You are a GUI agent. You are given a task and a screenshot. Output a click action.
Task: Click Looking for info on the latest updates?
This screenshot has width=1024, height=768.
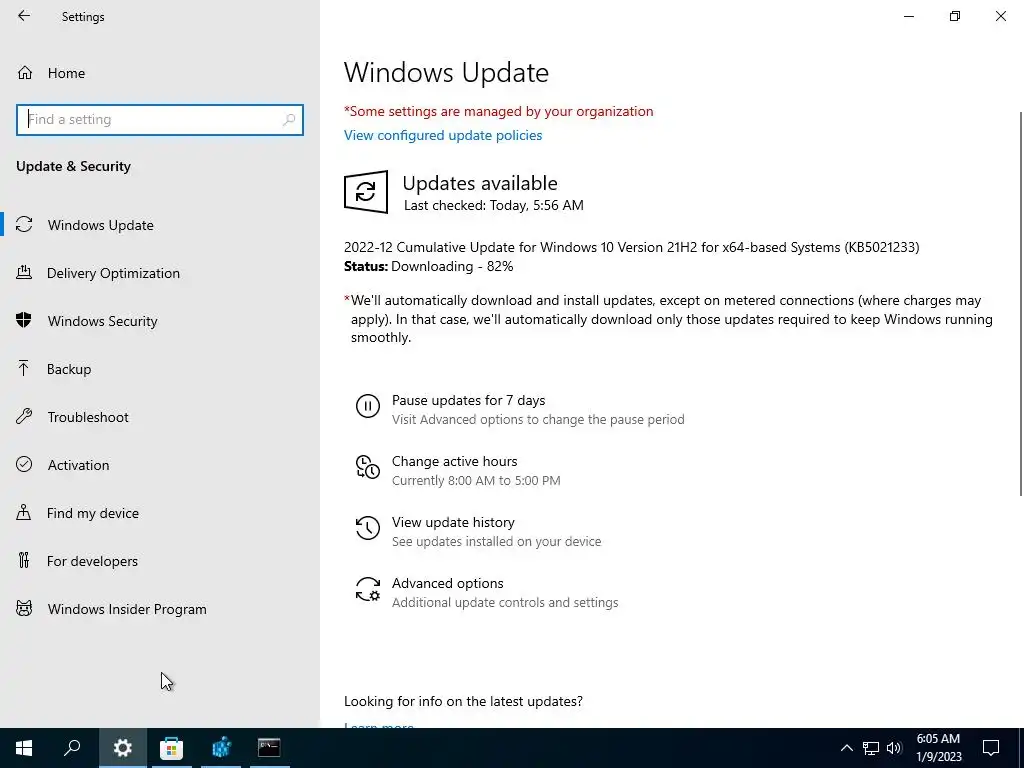point(463,701)
